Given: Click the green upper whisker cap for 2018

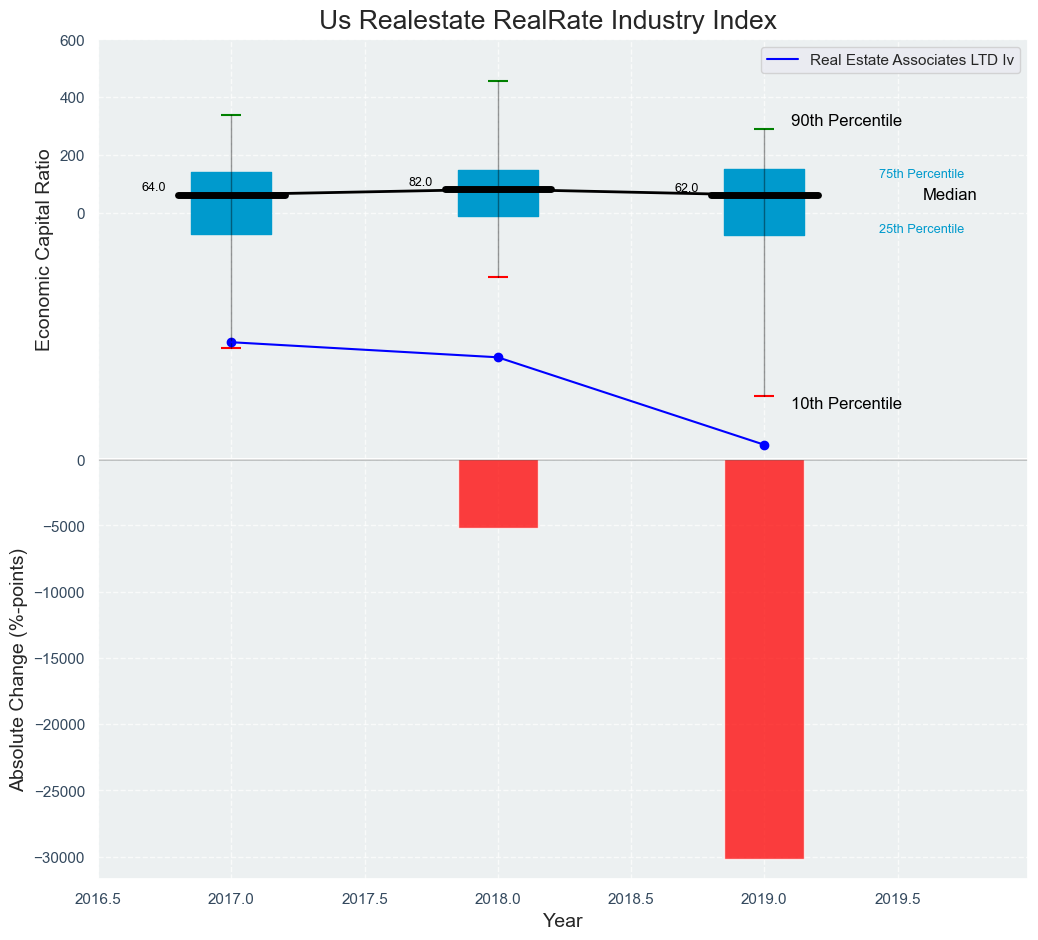Looking at the screenshot, I should point(498,81).
